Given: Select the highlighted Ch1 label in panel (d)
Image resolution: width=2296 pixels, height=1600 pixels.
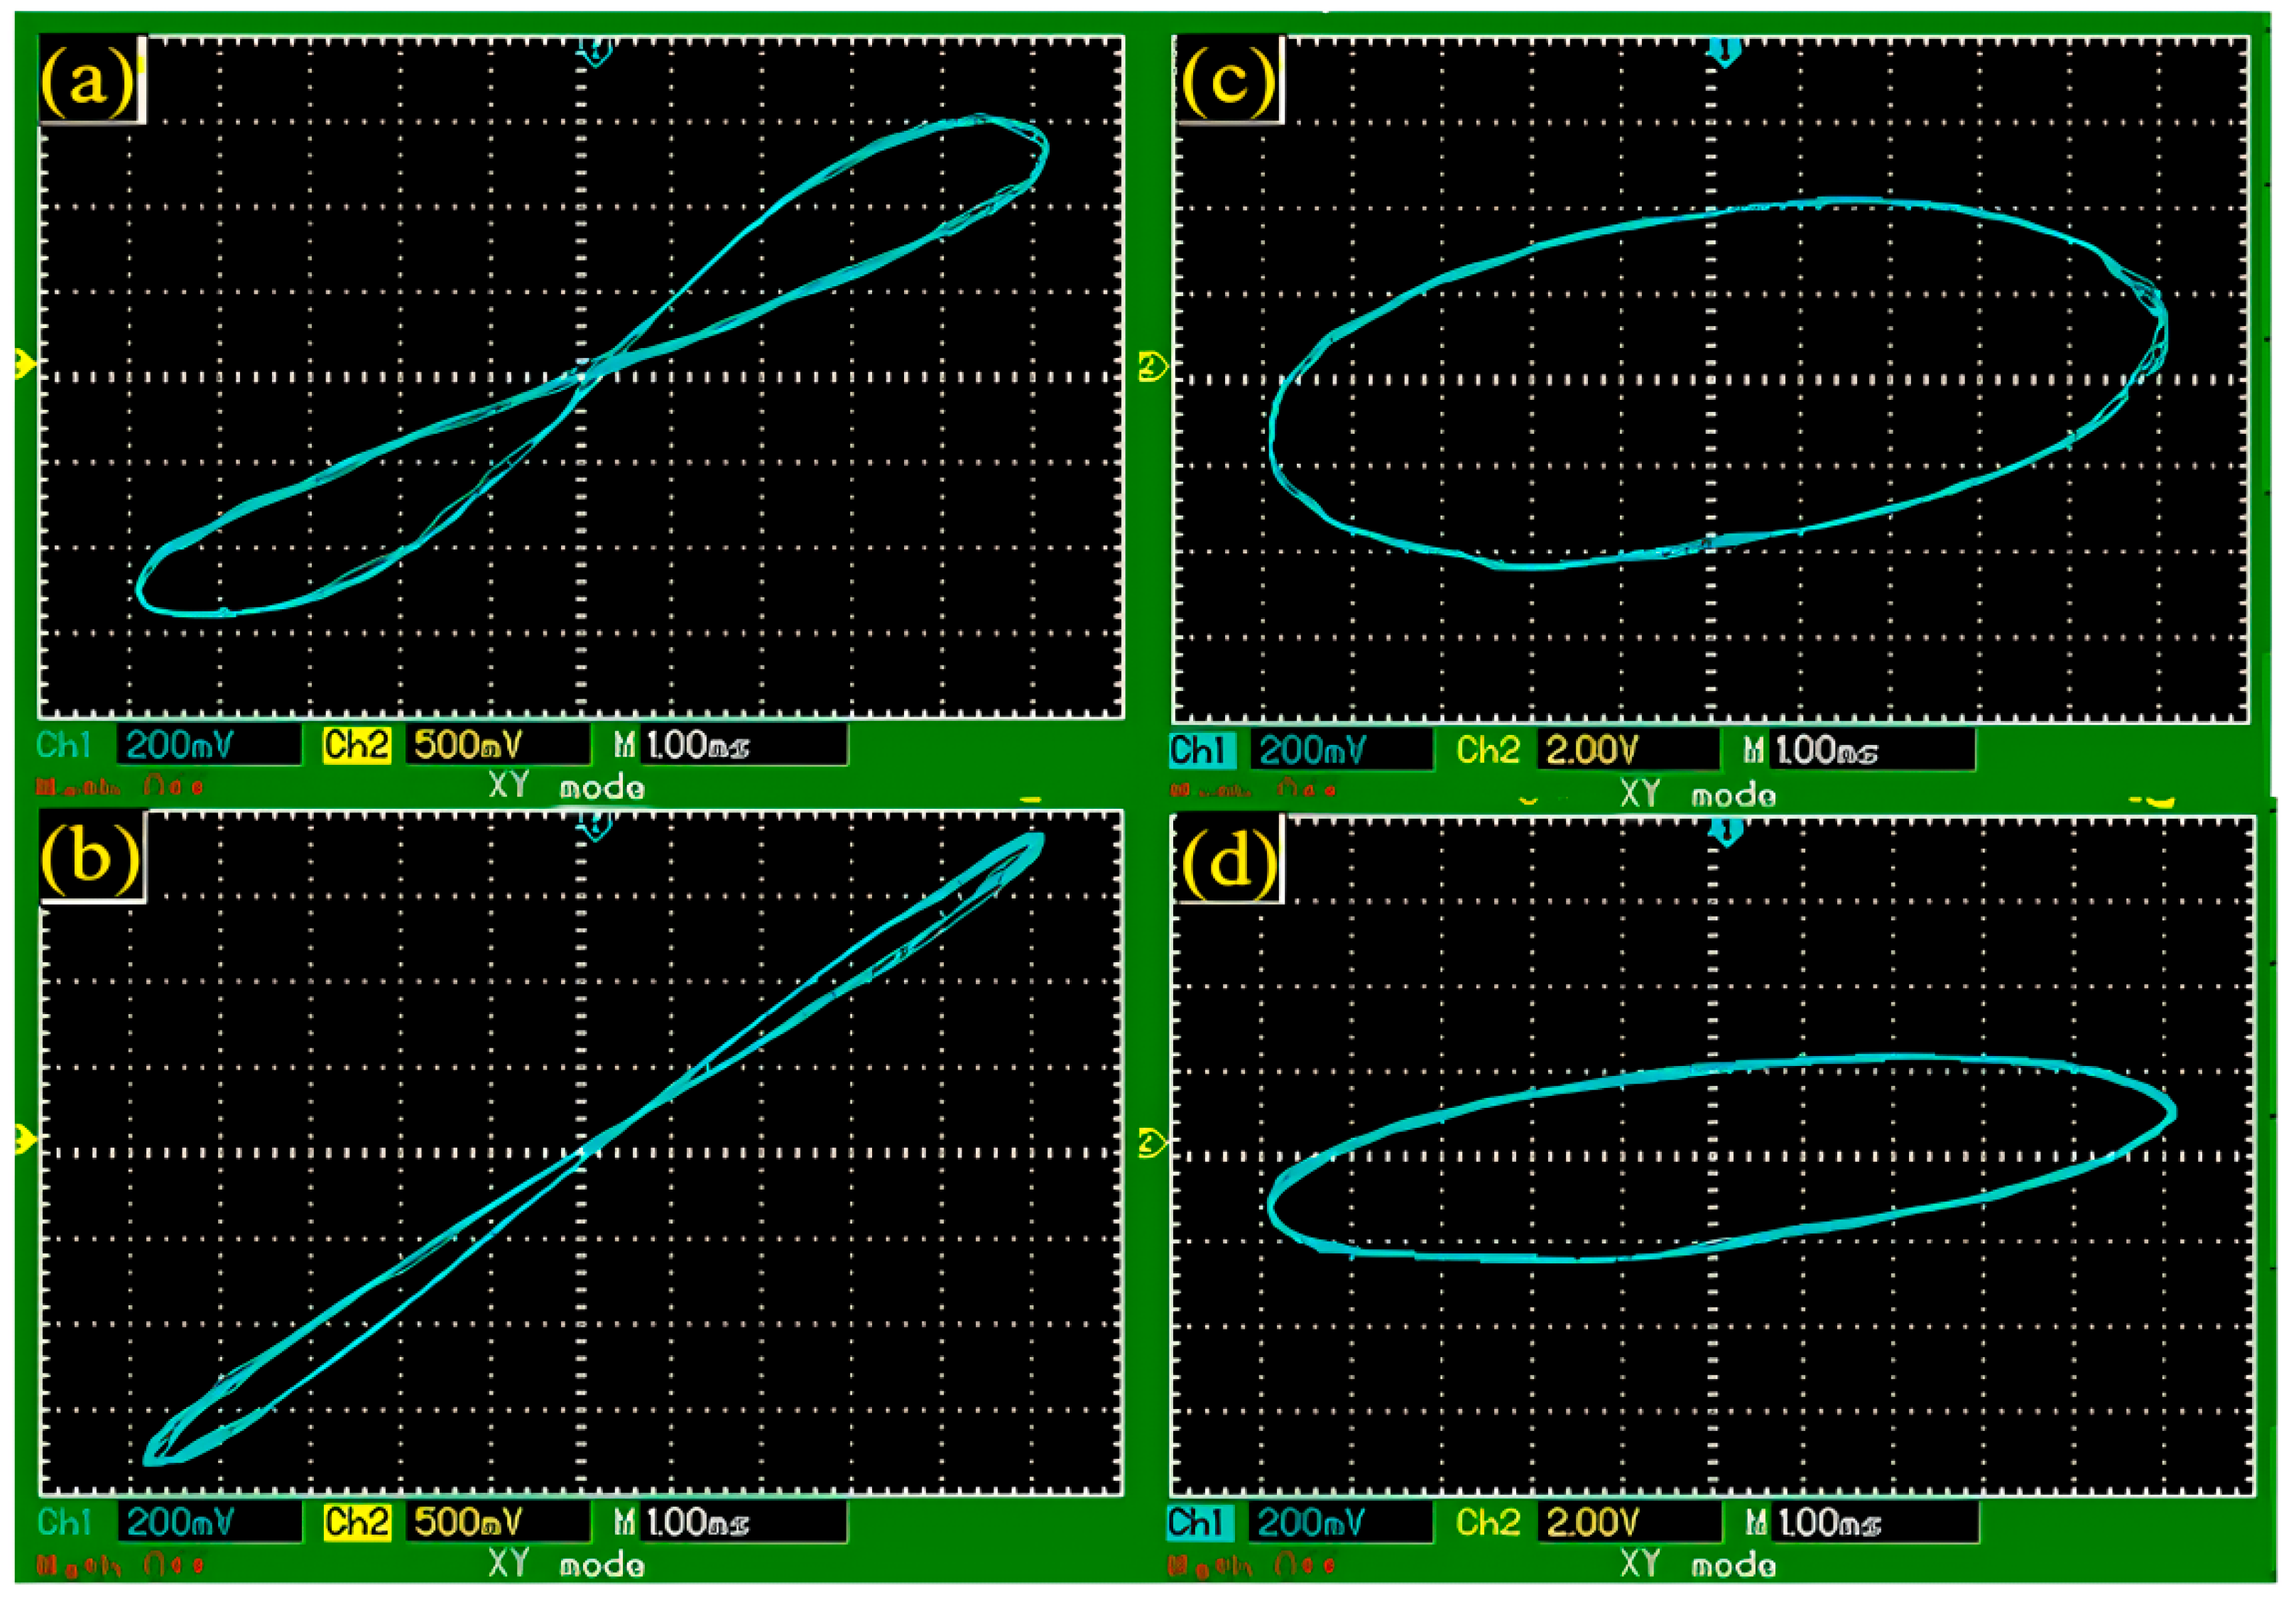Looking at the screenshot, I should pos(1201,1522).
